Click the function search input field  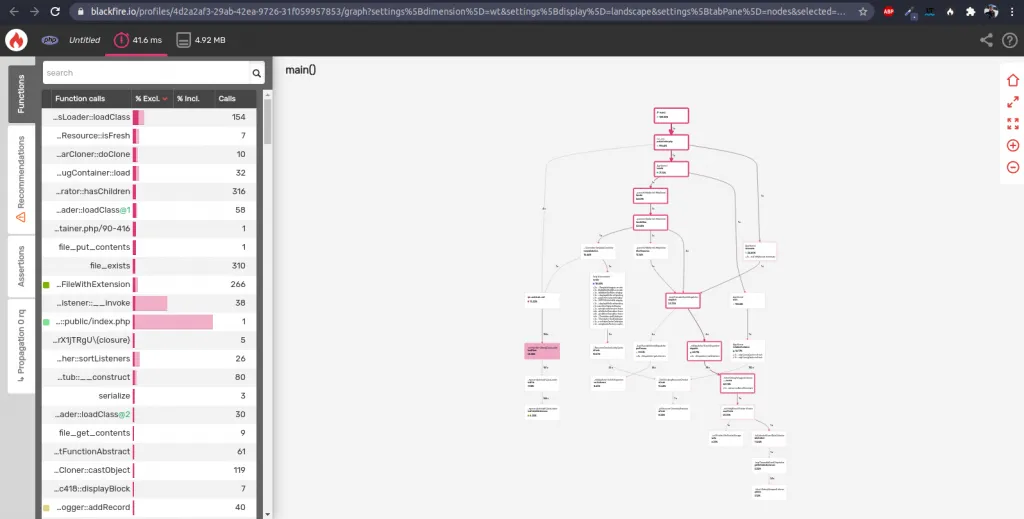pos(145,73)
